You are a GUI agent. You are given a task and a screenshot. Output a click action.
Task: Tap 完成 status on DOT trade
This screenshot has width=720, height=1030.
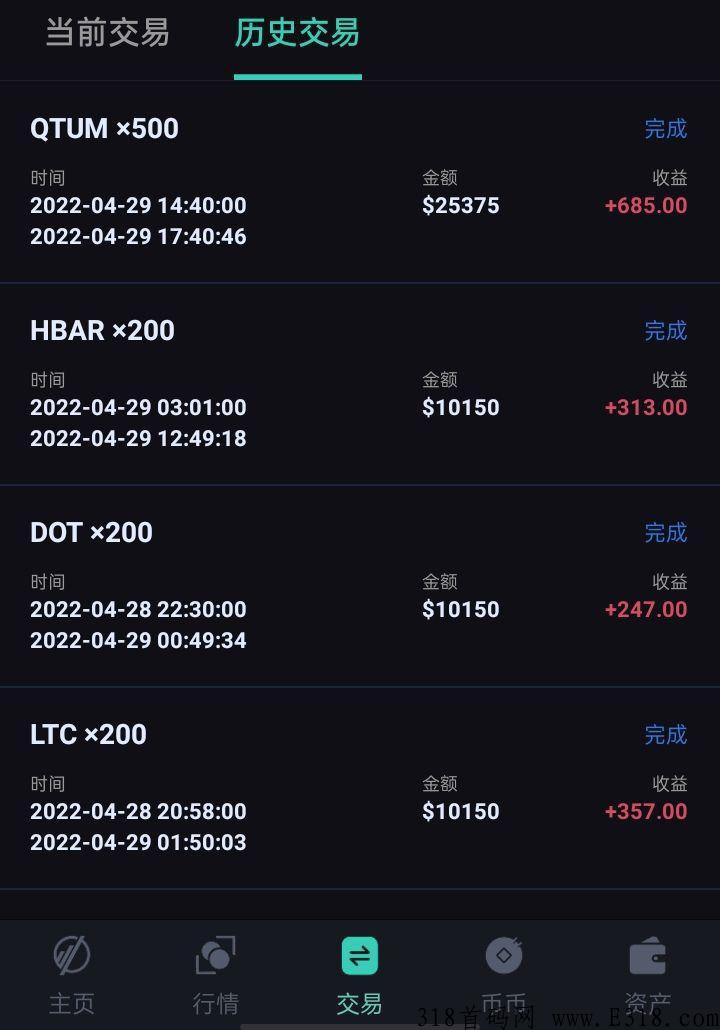point(665,533)
